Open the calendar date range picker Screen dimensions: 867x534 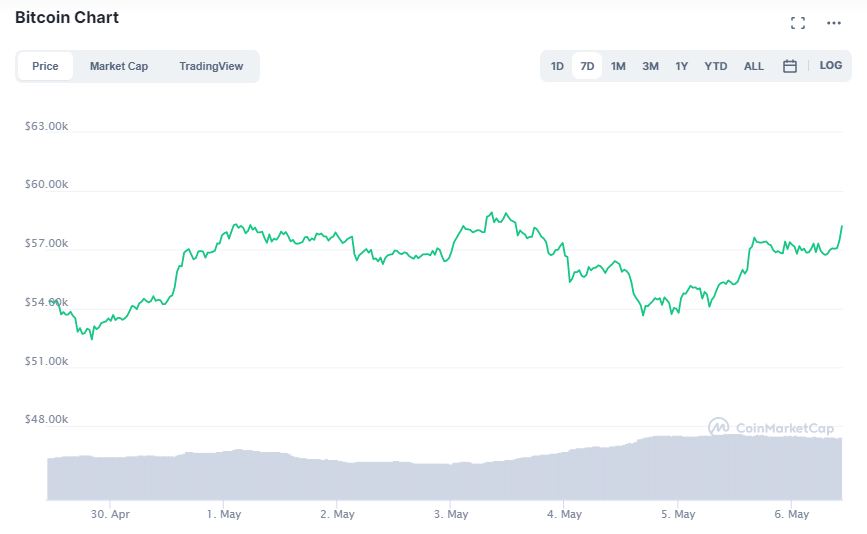coord(789,66)
